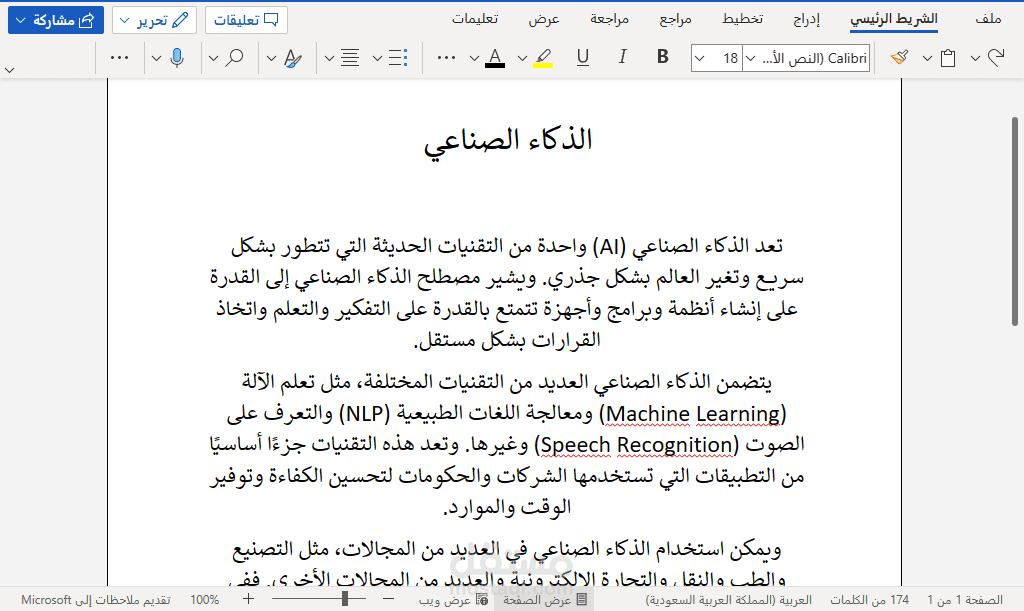Apply the current font color
The width and height of the screenshot is (1024, 611).
click(494, 58)
